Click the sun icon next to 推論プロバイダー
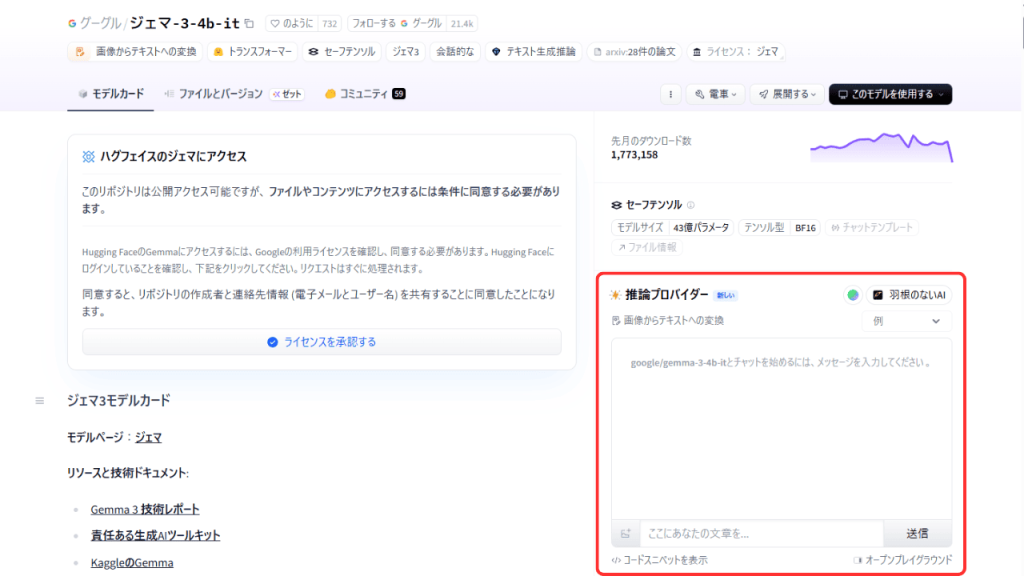1024x576 pixels. click(x=615, y=295)
